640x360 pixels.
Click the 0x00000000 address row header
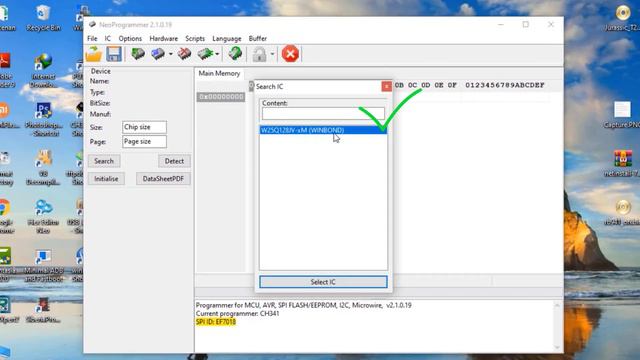point(221,97)
